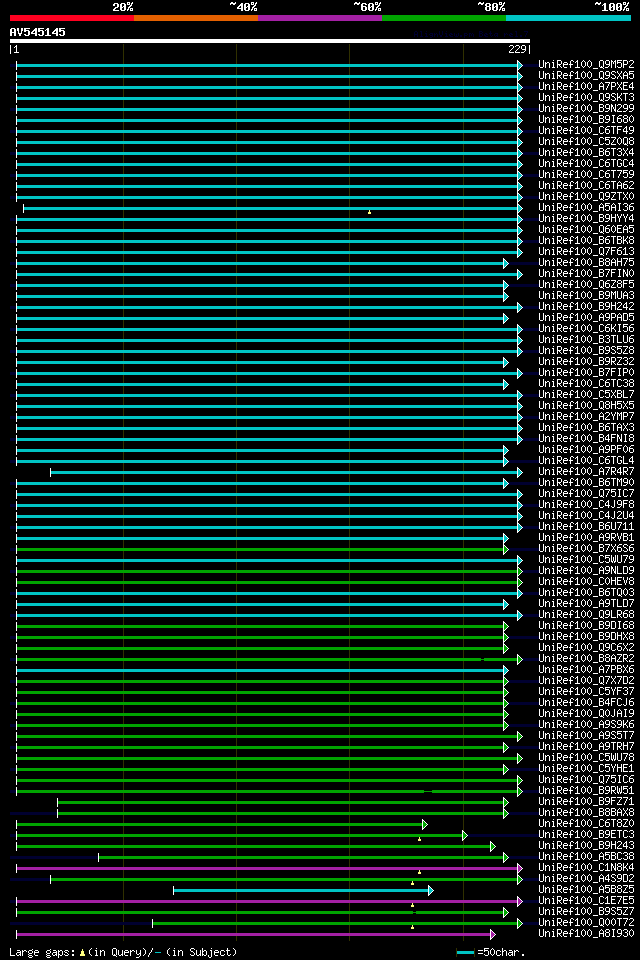Click the UniRef100_C5YHE1 label
Viewport: 640px width, 960px height.
(586, 769)
